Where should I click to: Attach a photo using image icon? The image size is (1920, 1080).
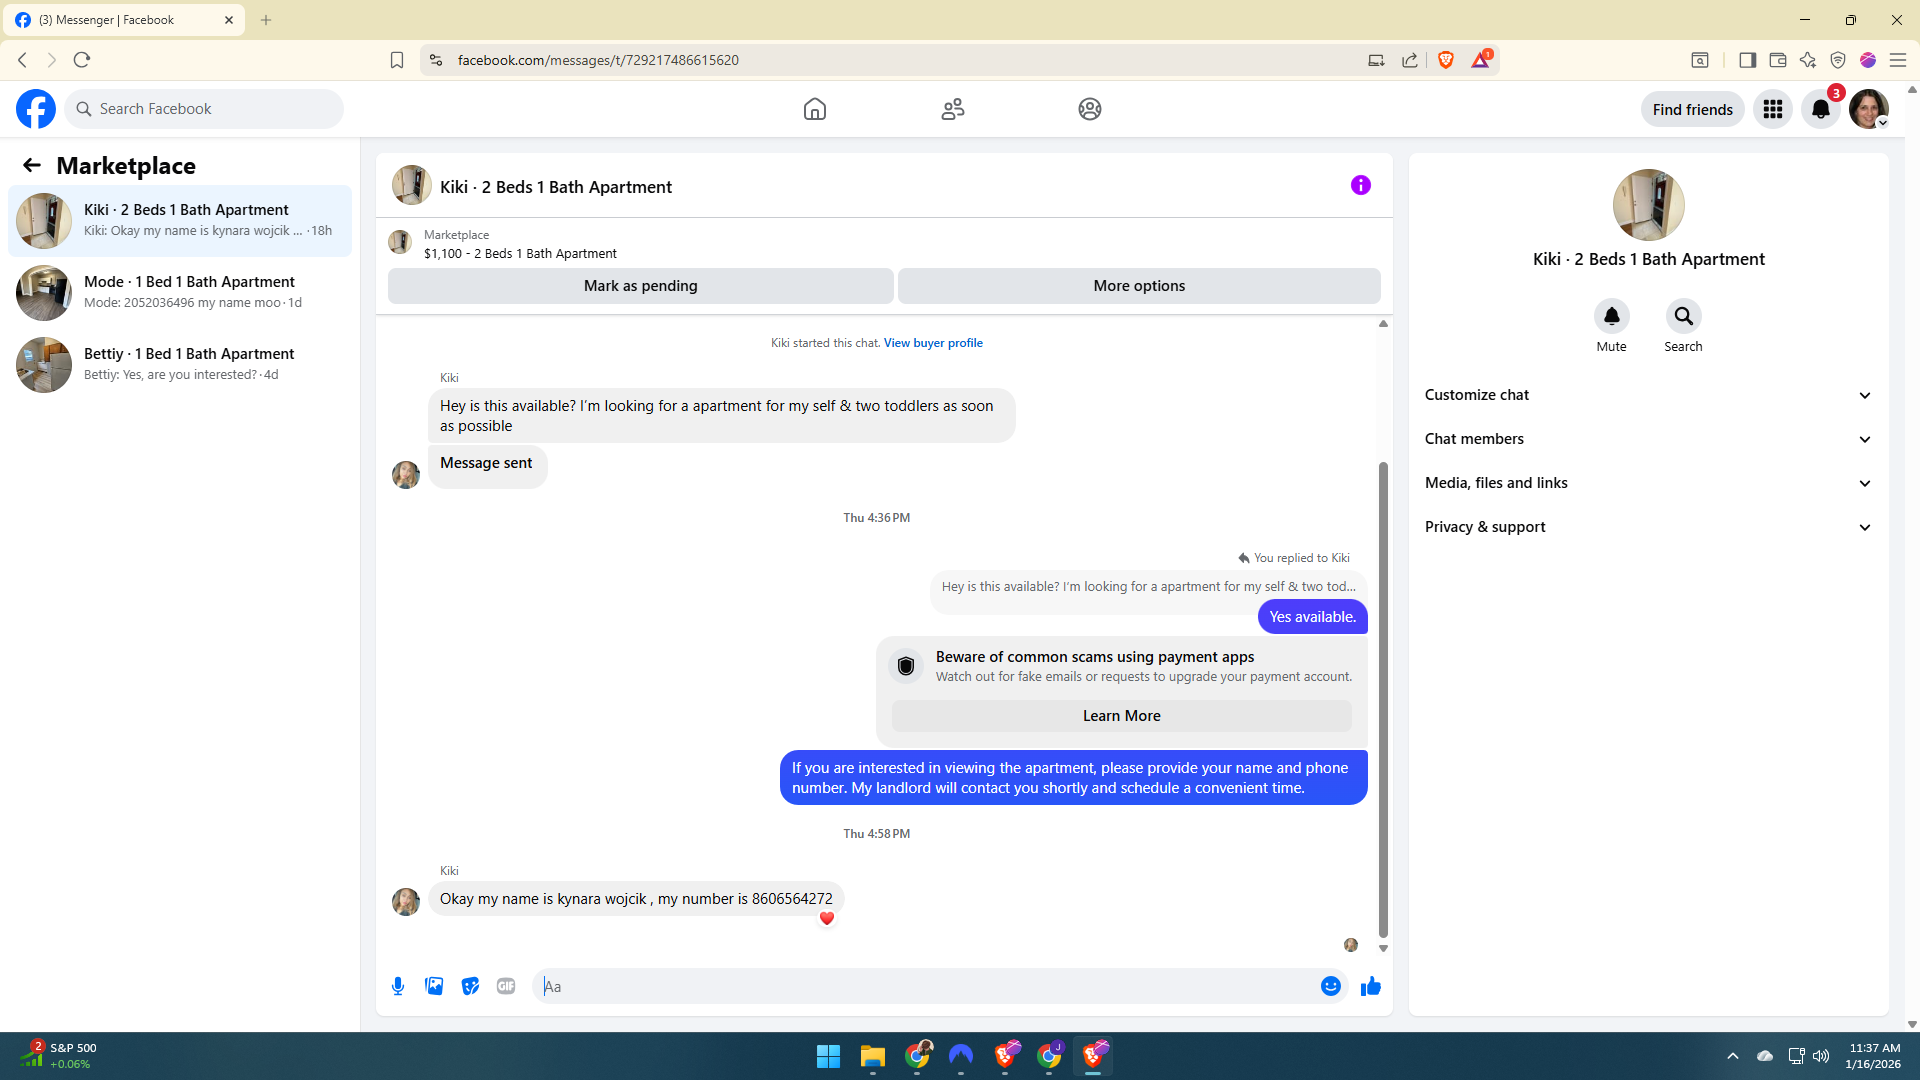tap(434, 986)
